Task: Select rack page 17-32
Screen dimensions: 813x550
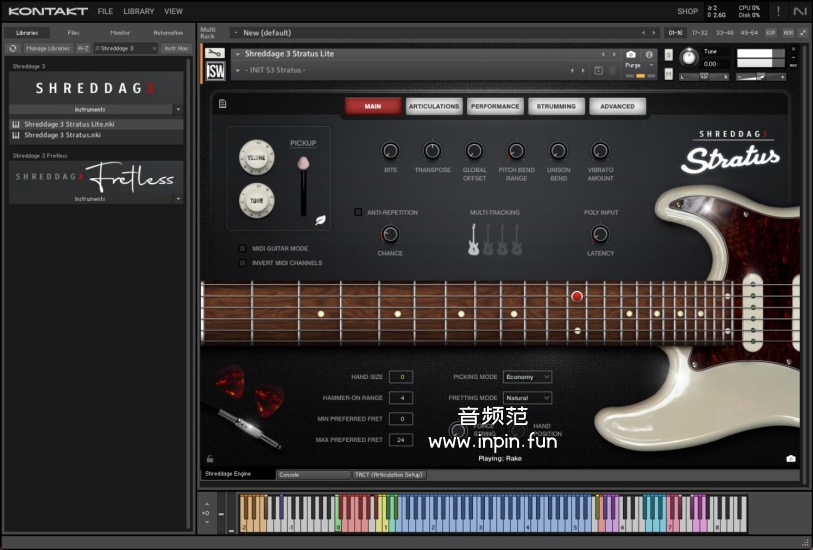Action: (700, 33)
